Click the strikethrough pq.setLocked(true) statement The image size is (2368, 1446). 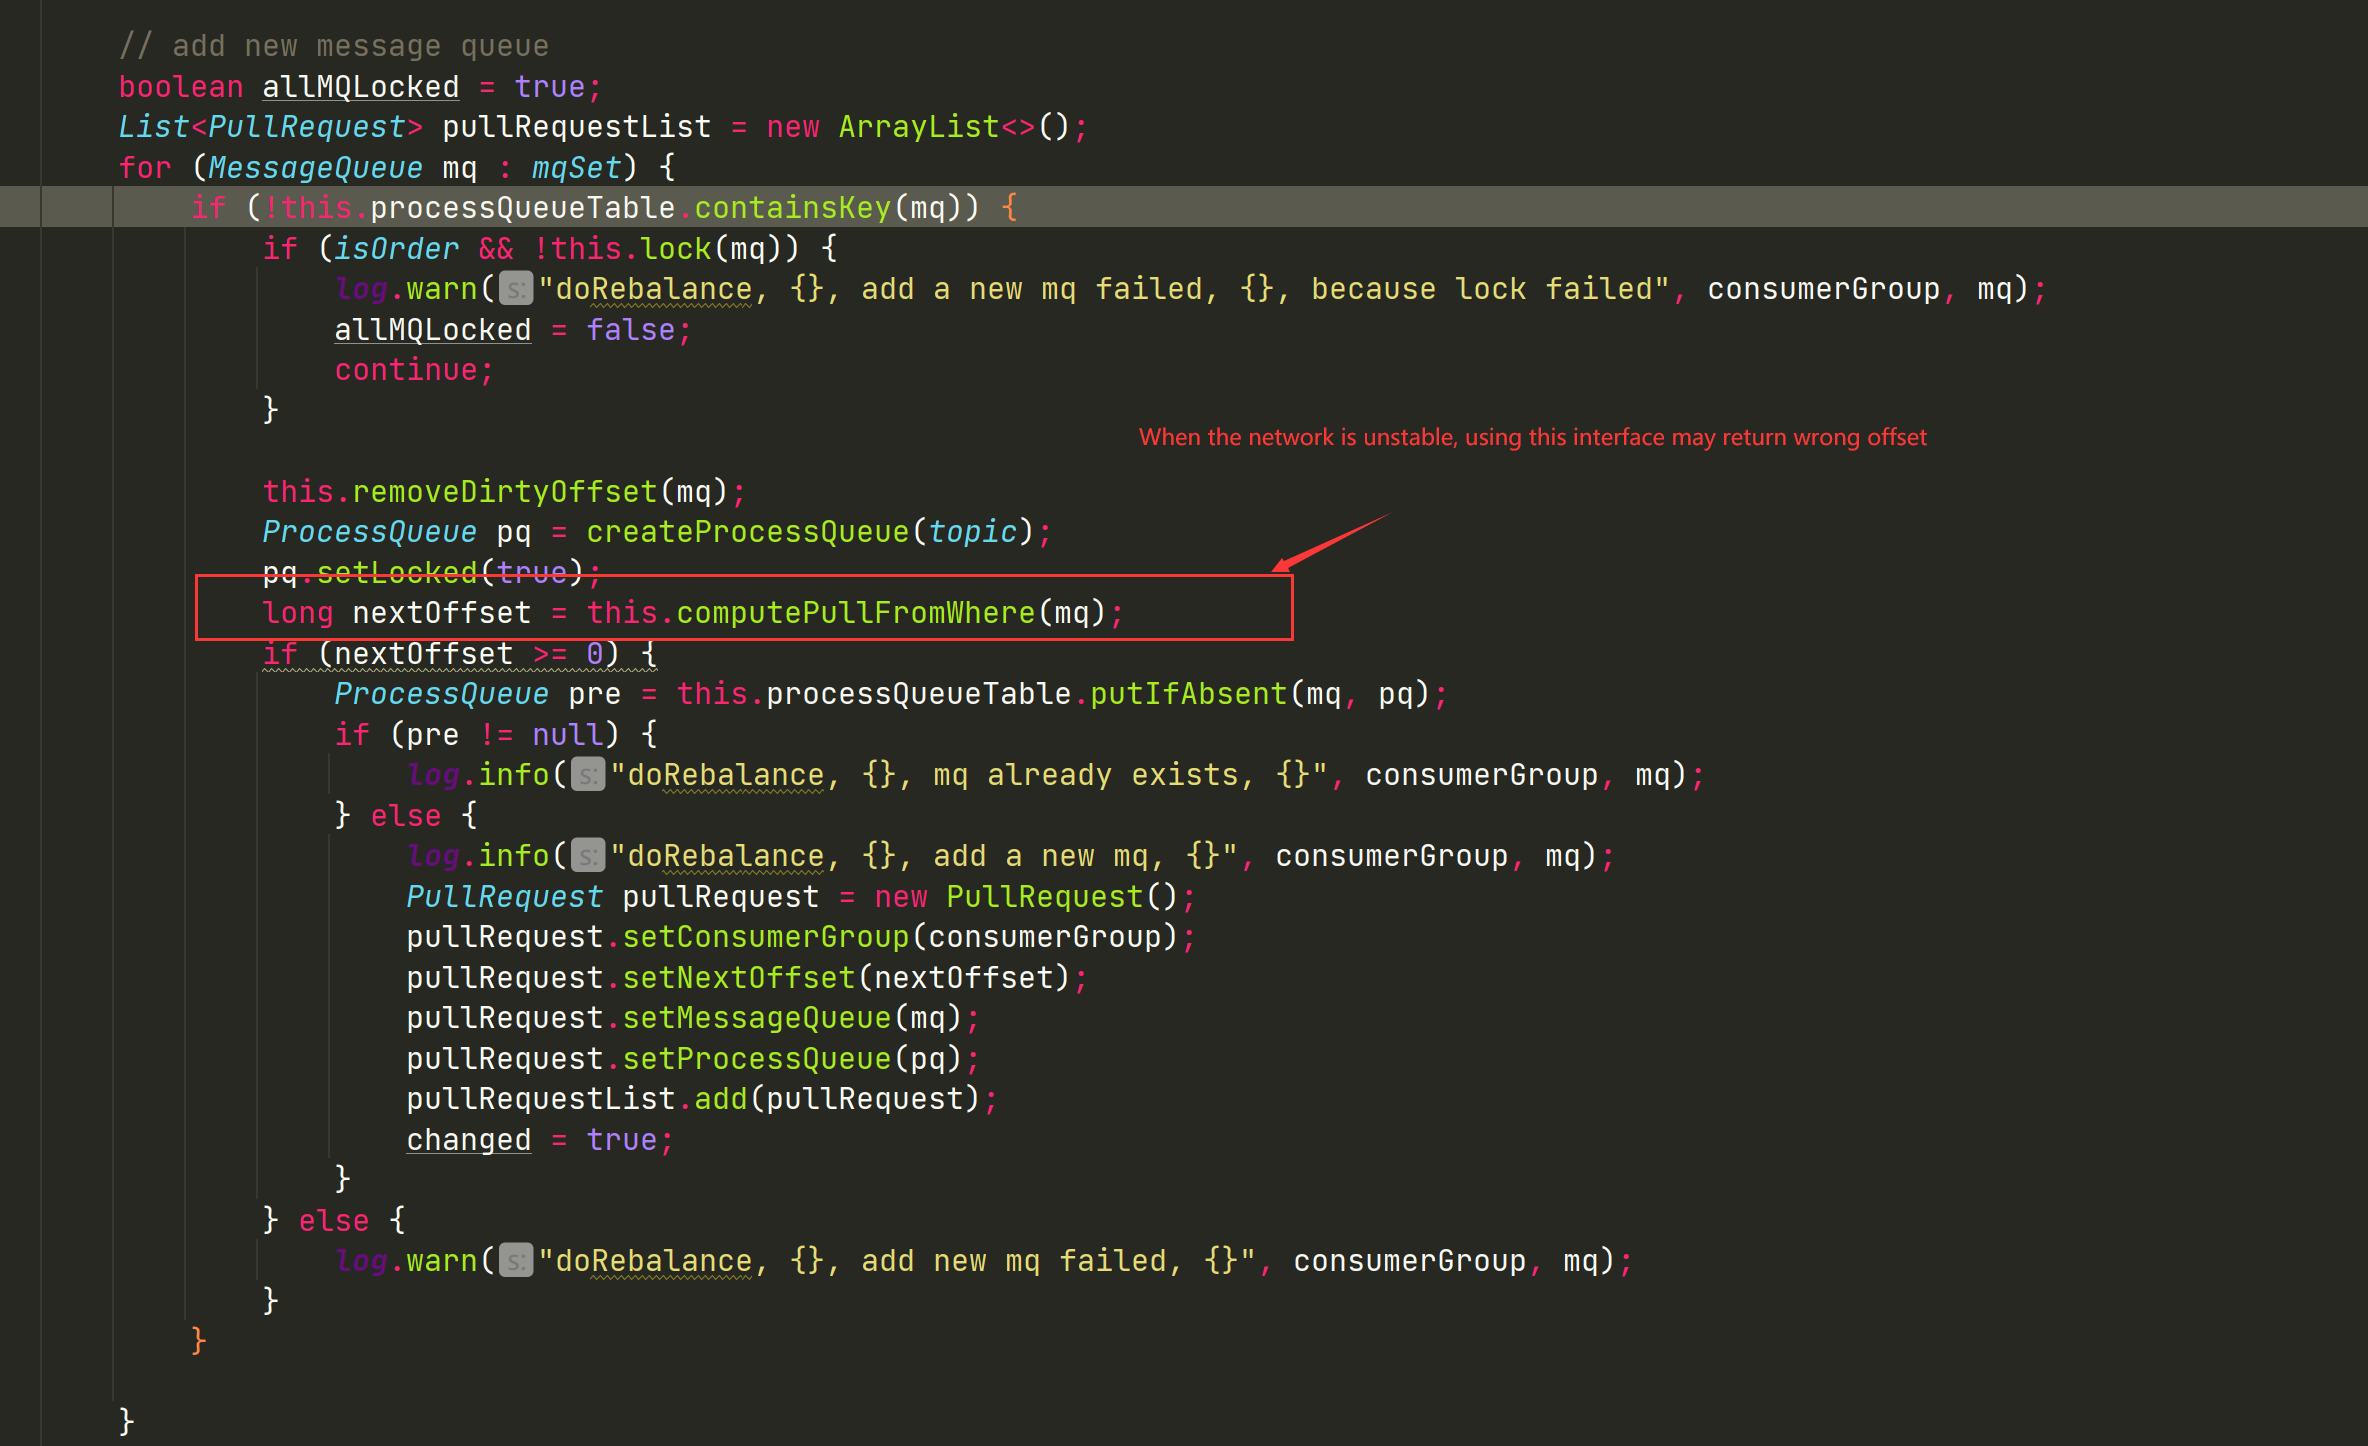pyautogui.click(x=430, y=572)
